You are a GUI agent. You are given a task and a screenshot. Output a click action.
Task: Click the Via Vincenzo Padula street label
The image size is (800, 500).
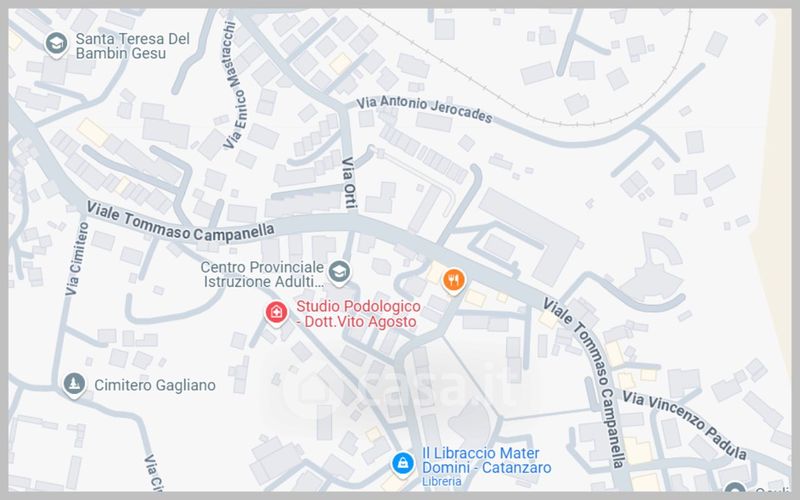point(685,424)
